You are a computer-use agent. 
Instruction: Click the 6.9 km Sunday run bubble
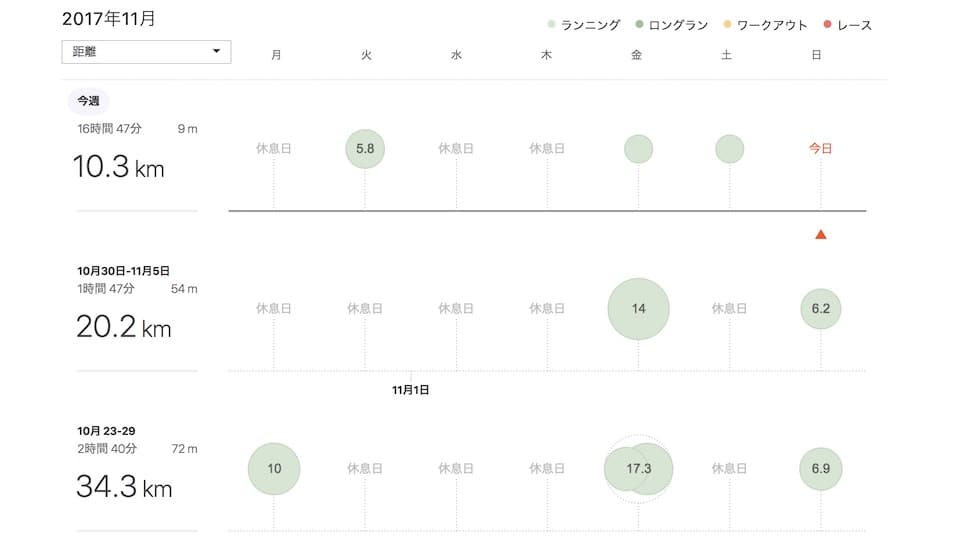coord(820,469)
